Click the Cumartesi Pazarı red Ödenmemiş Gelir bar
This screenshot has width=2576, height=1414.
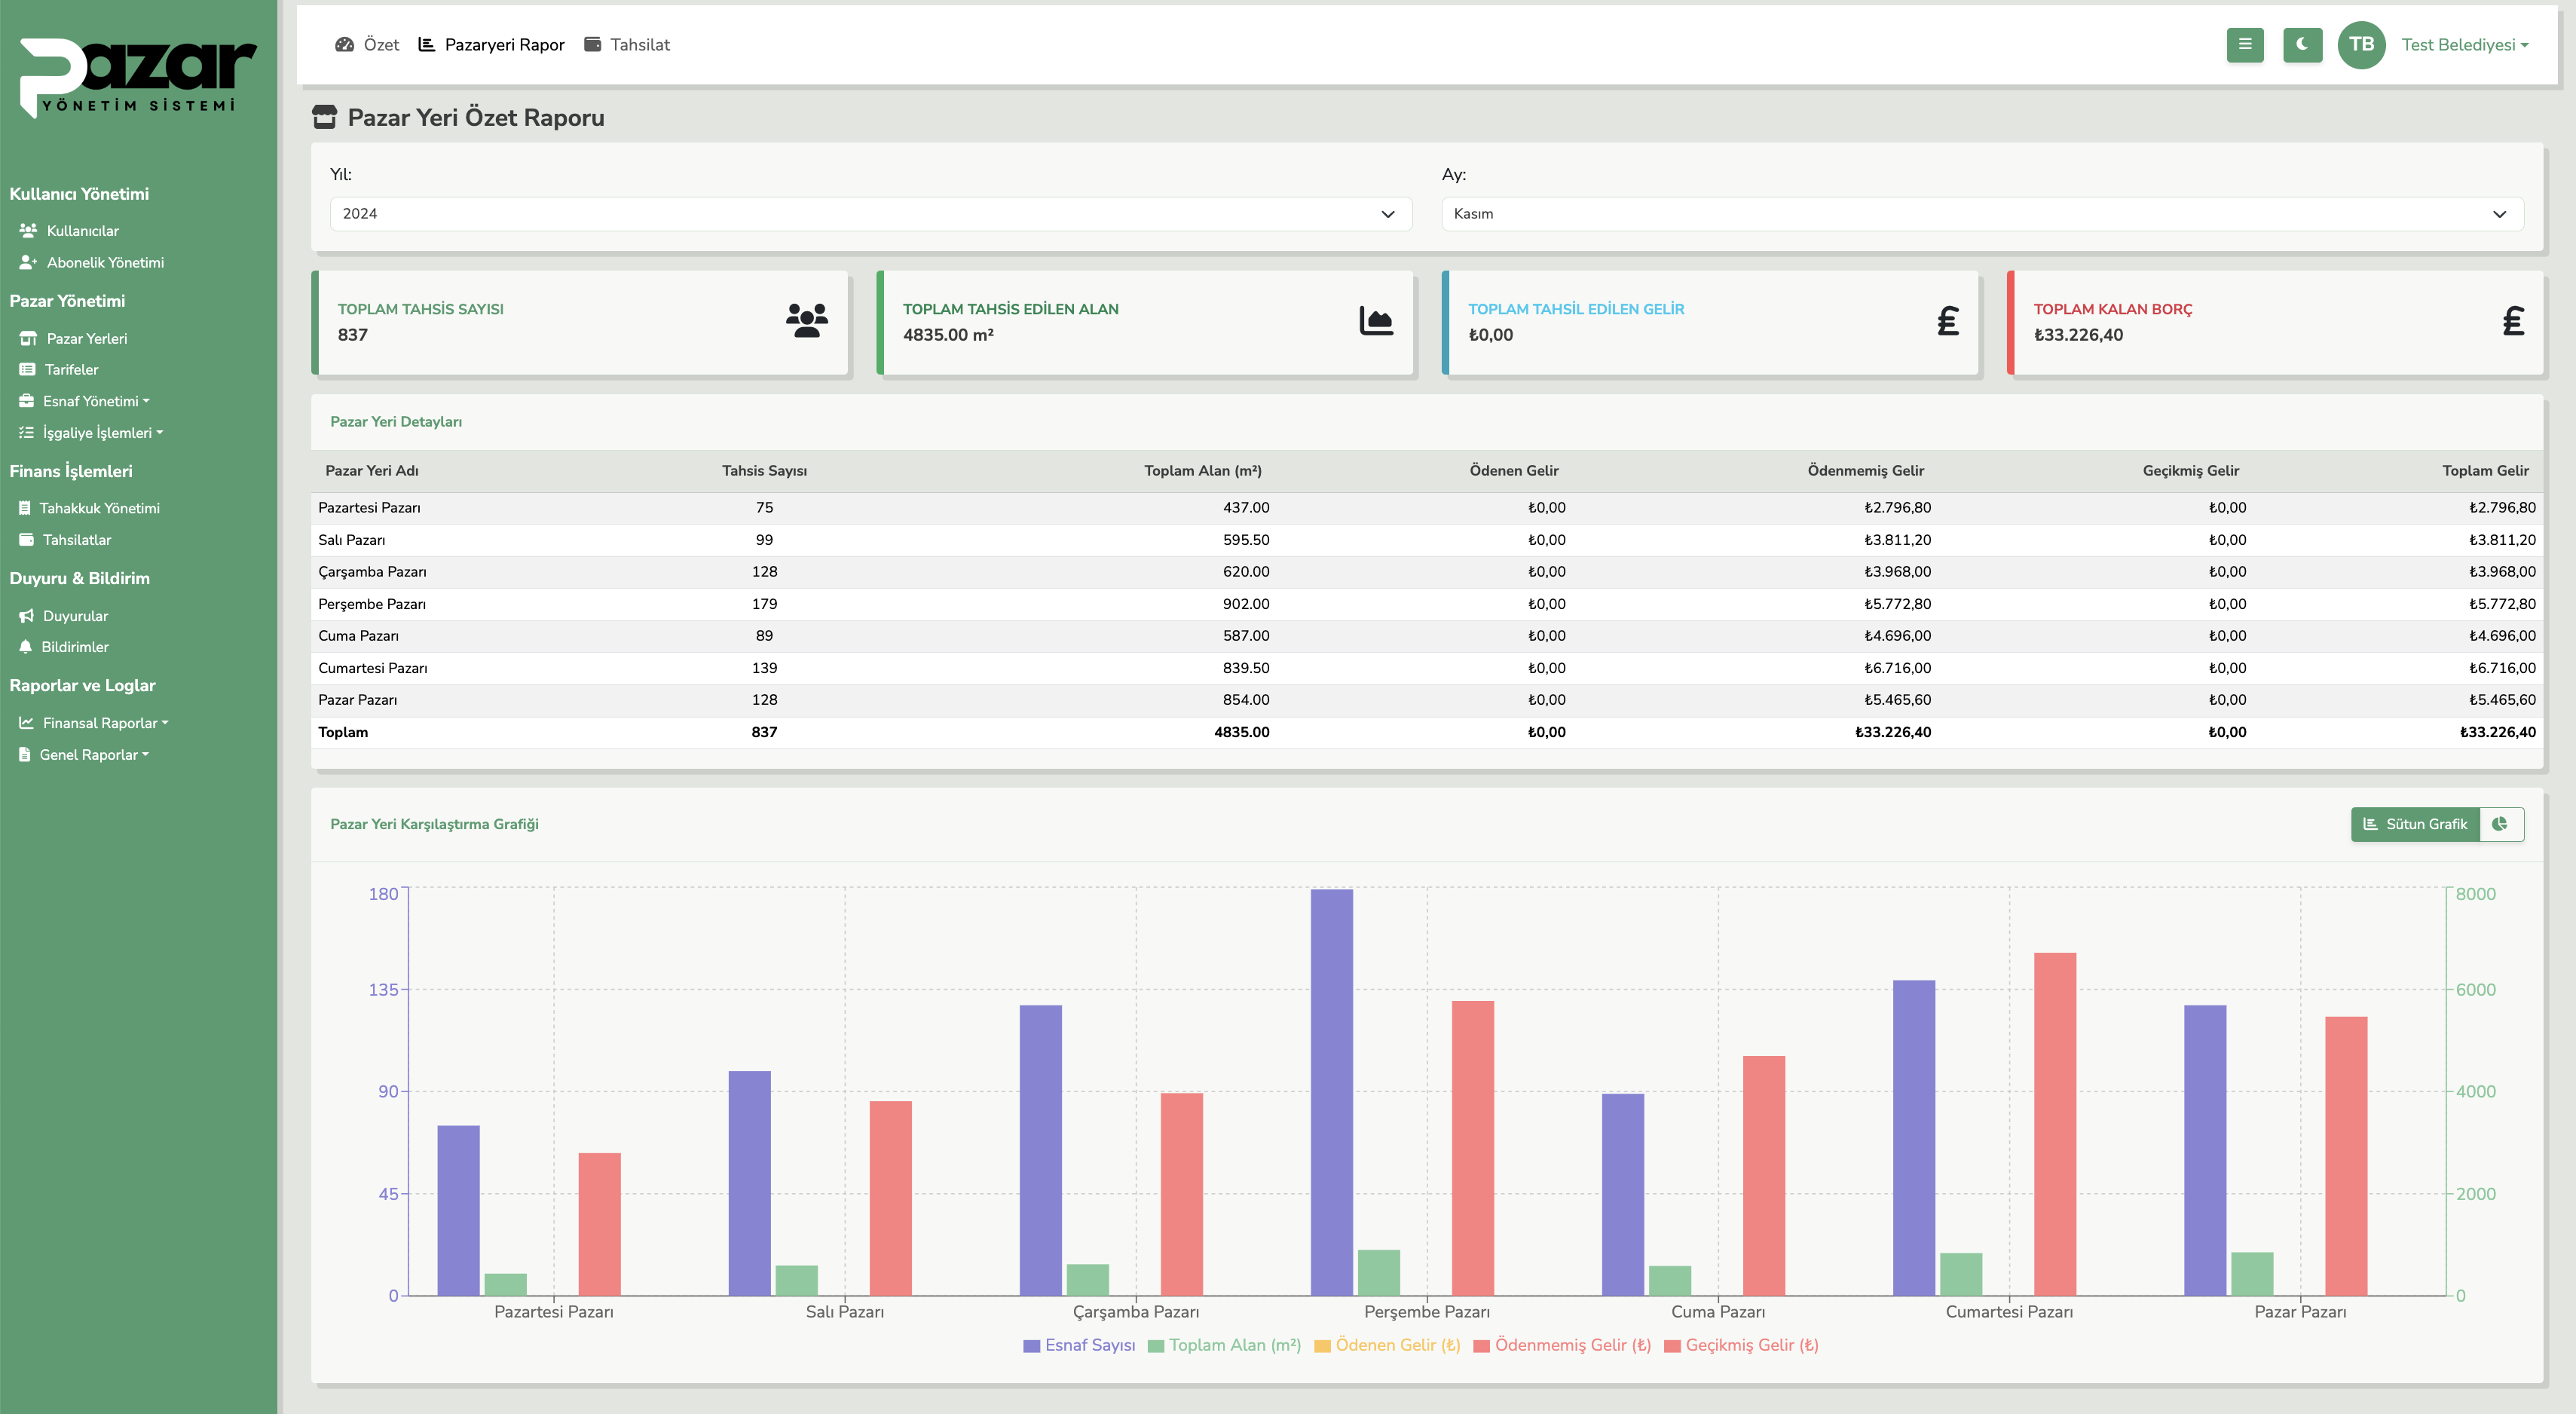pos(2055,1124)
